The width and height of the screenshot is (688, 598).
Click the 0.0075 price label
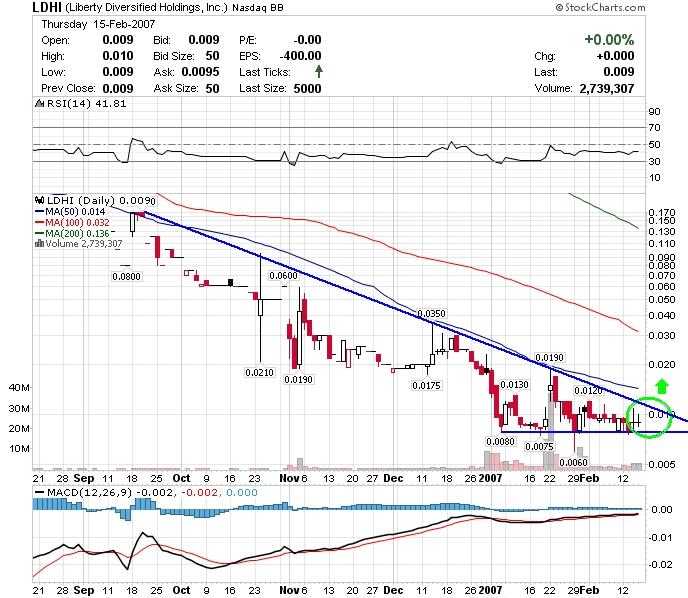pyautogui.click(x=539, y=446)
